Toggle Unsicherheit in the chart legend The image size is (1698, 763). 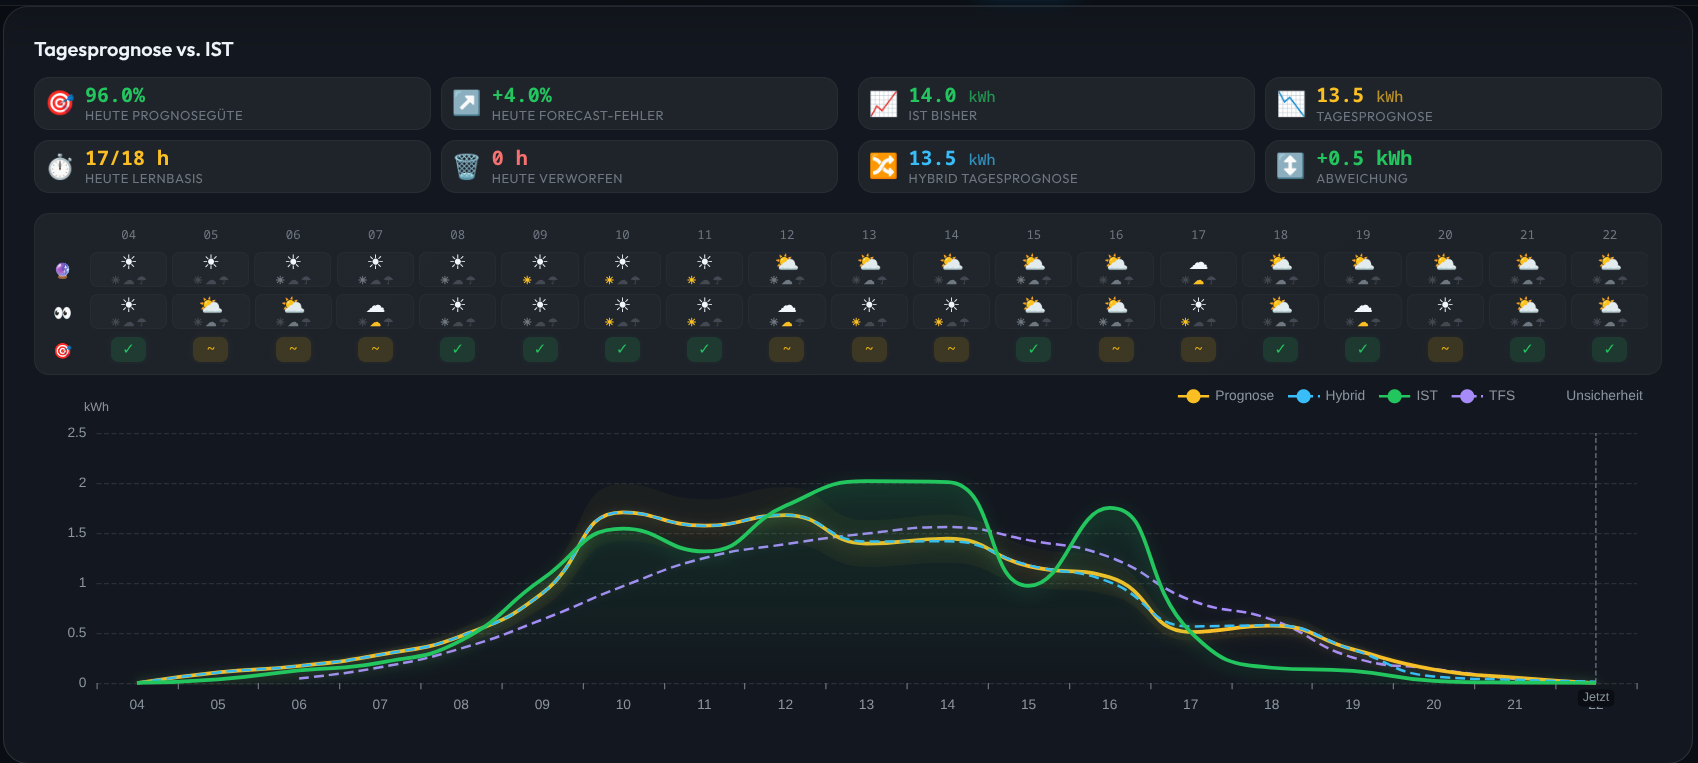click(1604, 396)
